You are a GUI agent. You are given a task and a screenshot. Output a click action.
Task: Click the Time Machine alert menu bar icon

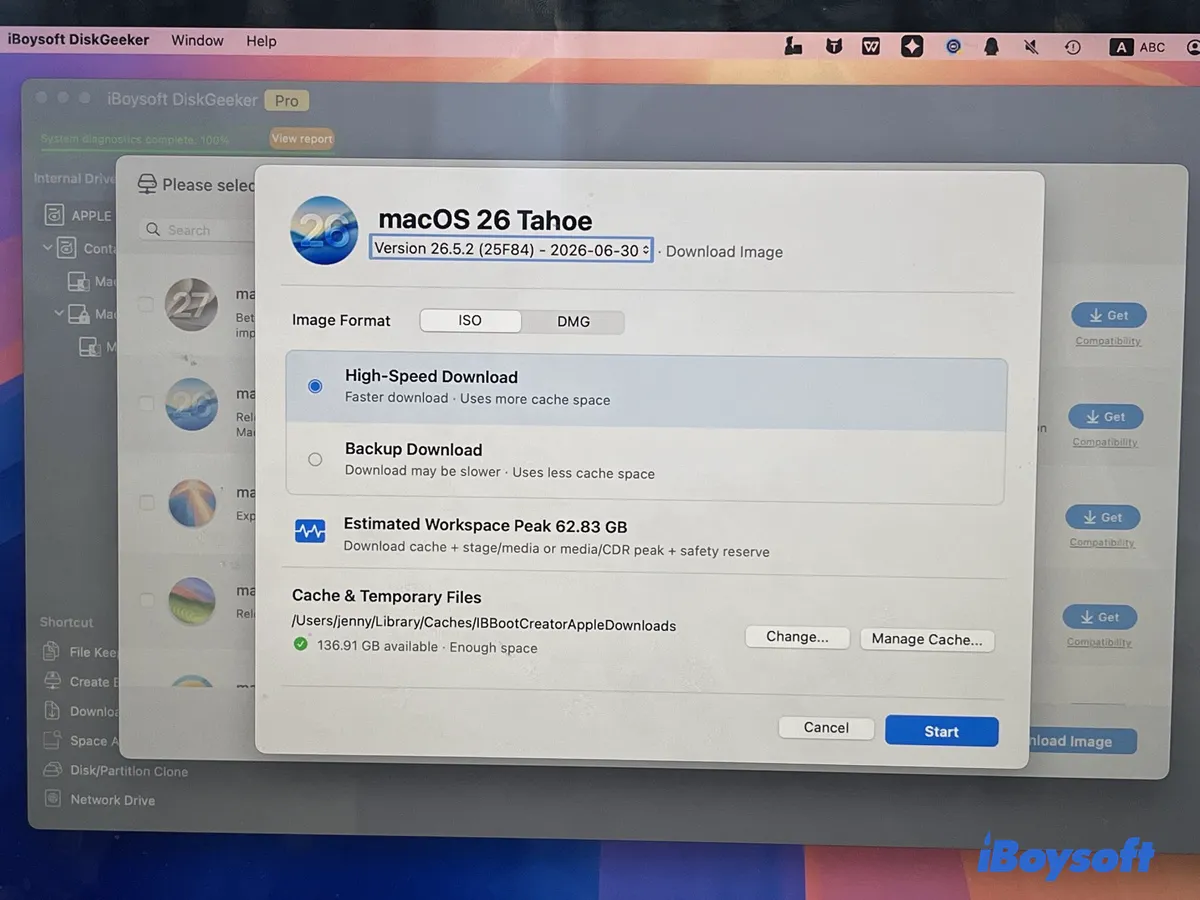point(1072,47)
